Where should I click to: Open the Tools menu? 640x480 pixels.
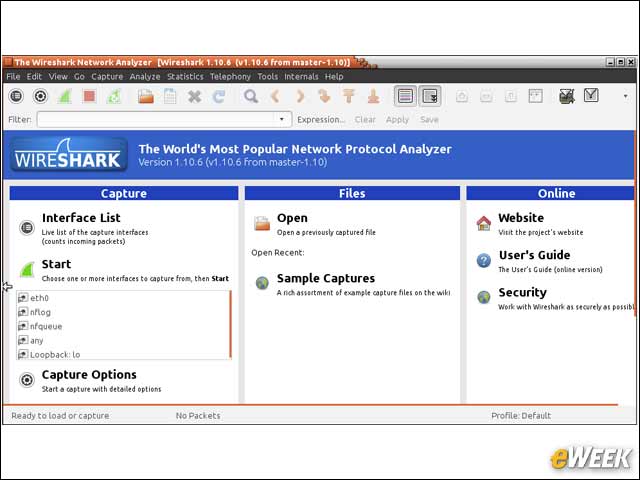pyautogui.click(x=267, y=76)
